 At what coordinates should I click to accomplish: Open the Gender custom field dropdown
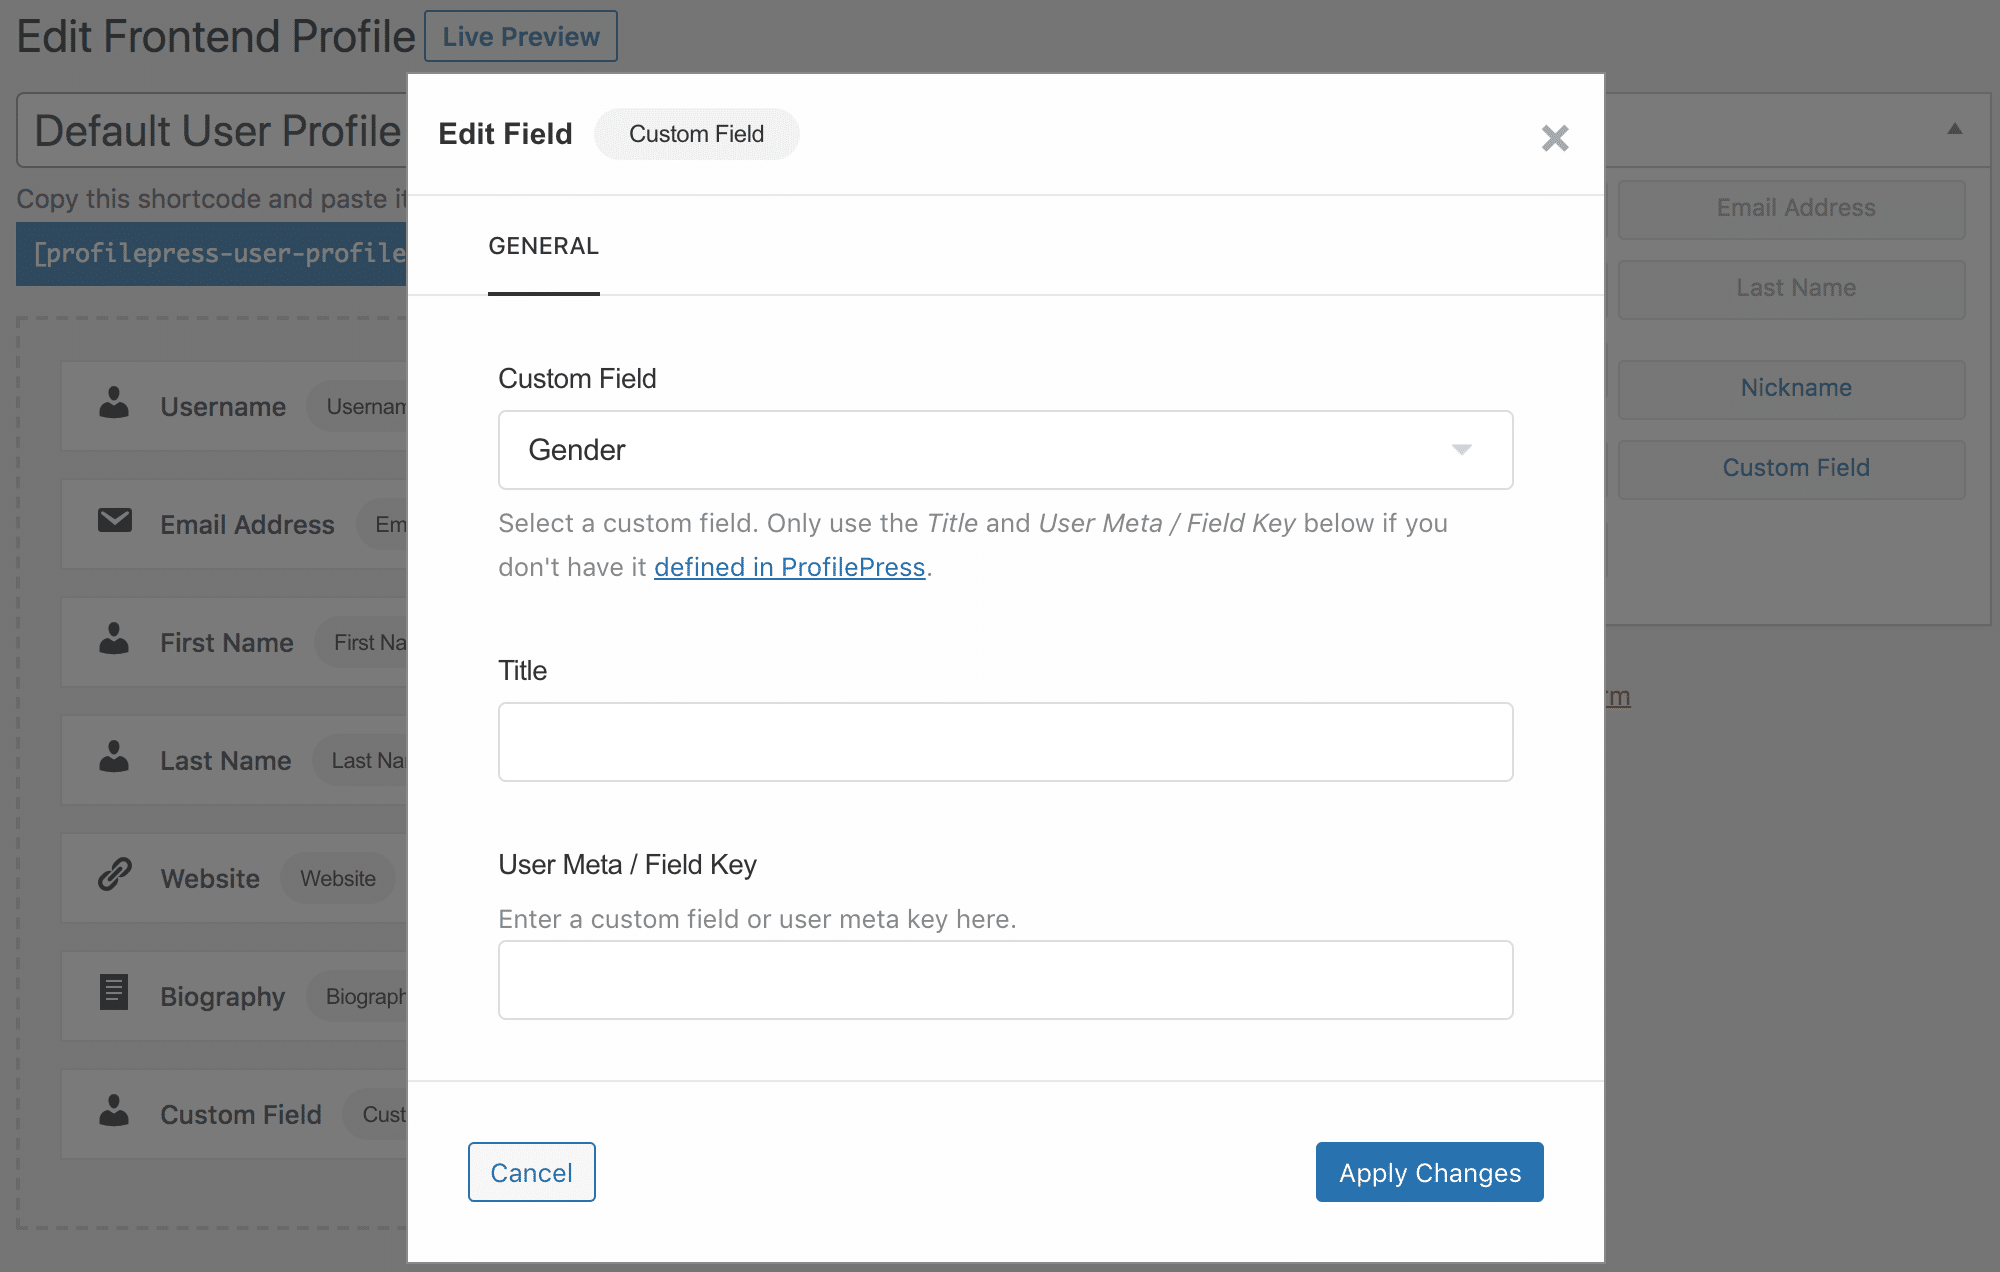(x=1004, y=450)
